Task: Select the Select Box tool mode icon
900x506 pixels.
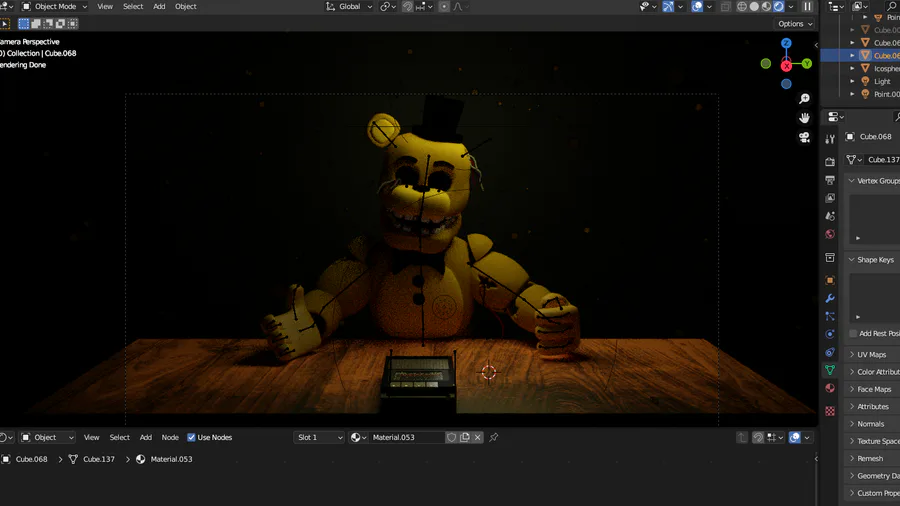Action: (24, 24)
